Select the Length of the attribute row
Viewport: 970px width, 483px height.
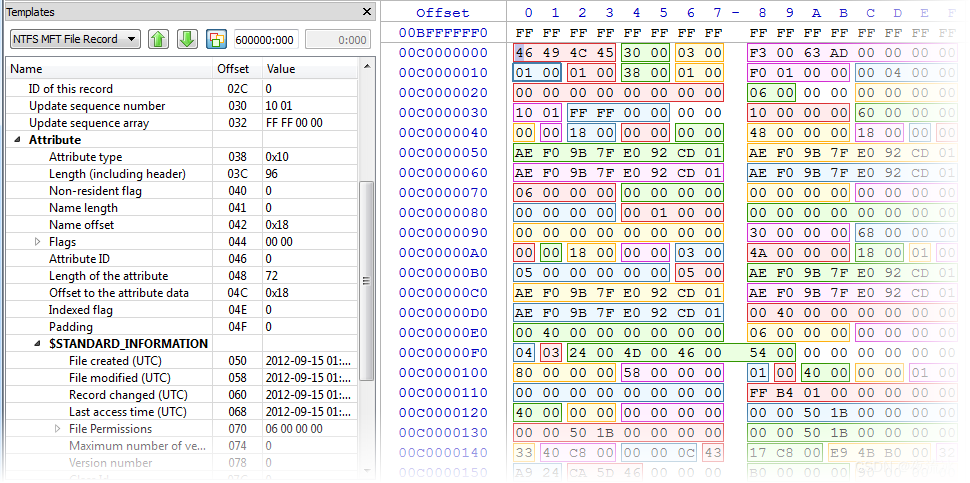tap(182, 276)
